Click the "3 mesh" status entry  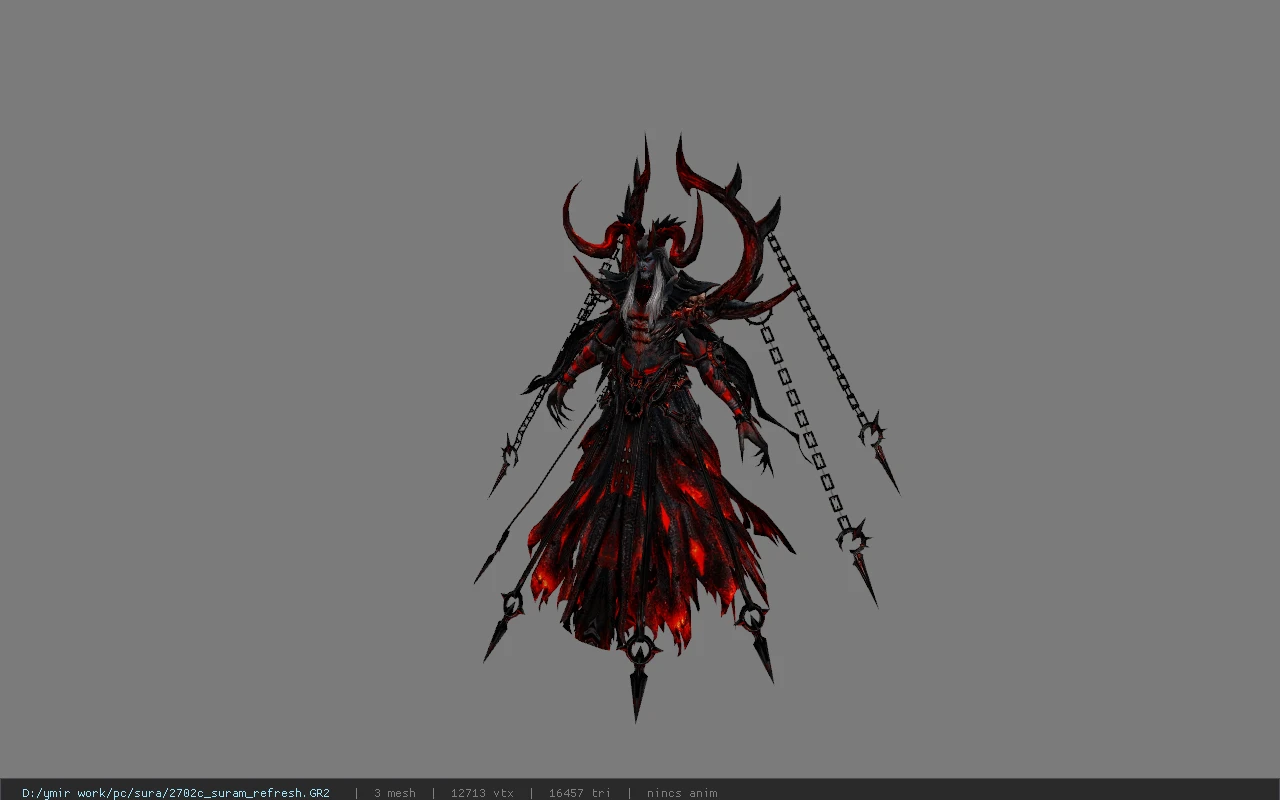(395, 793)
